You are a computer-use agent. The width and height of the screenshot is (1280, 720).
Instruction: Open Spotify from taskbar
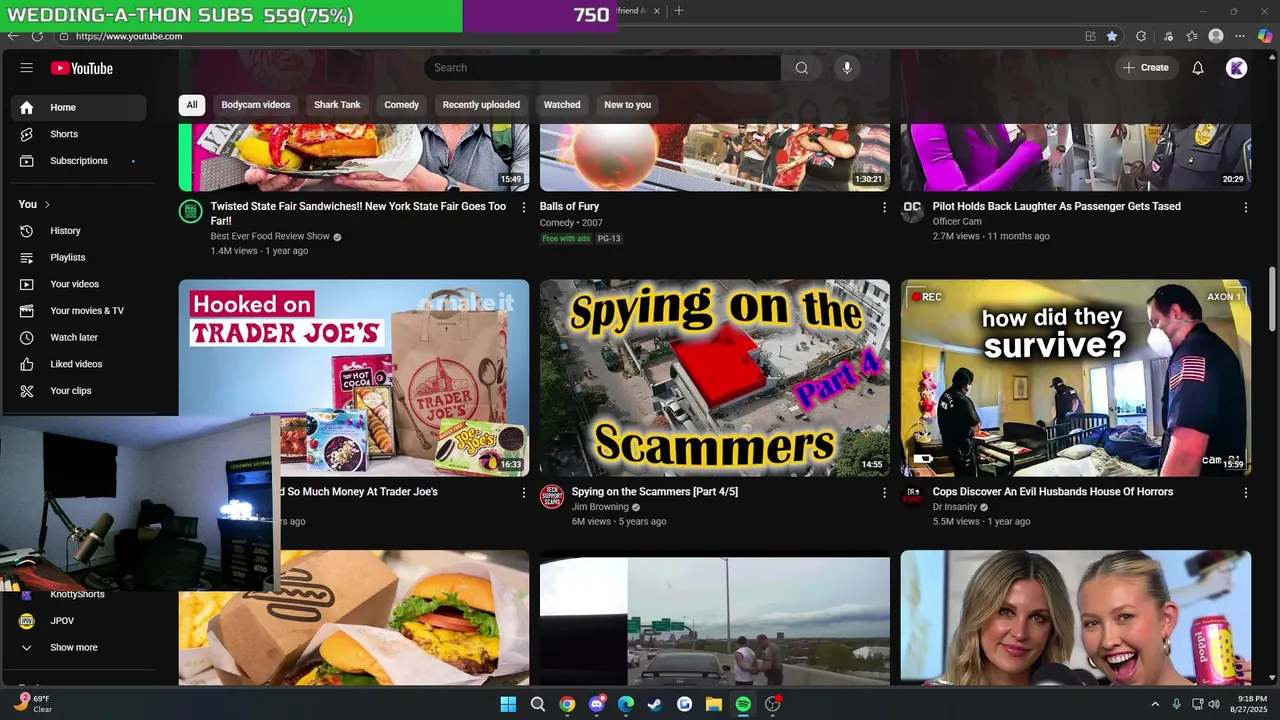743,704
